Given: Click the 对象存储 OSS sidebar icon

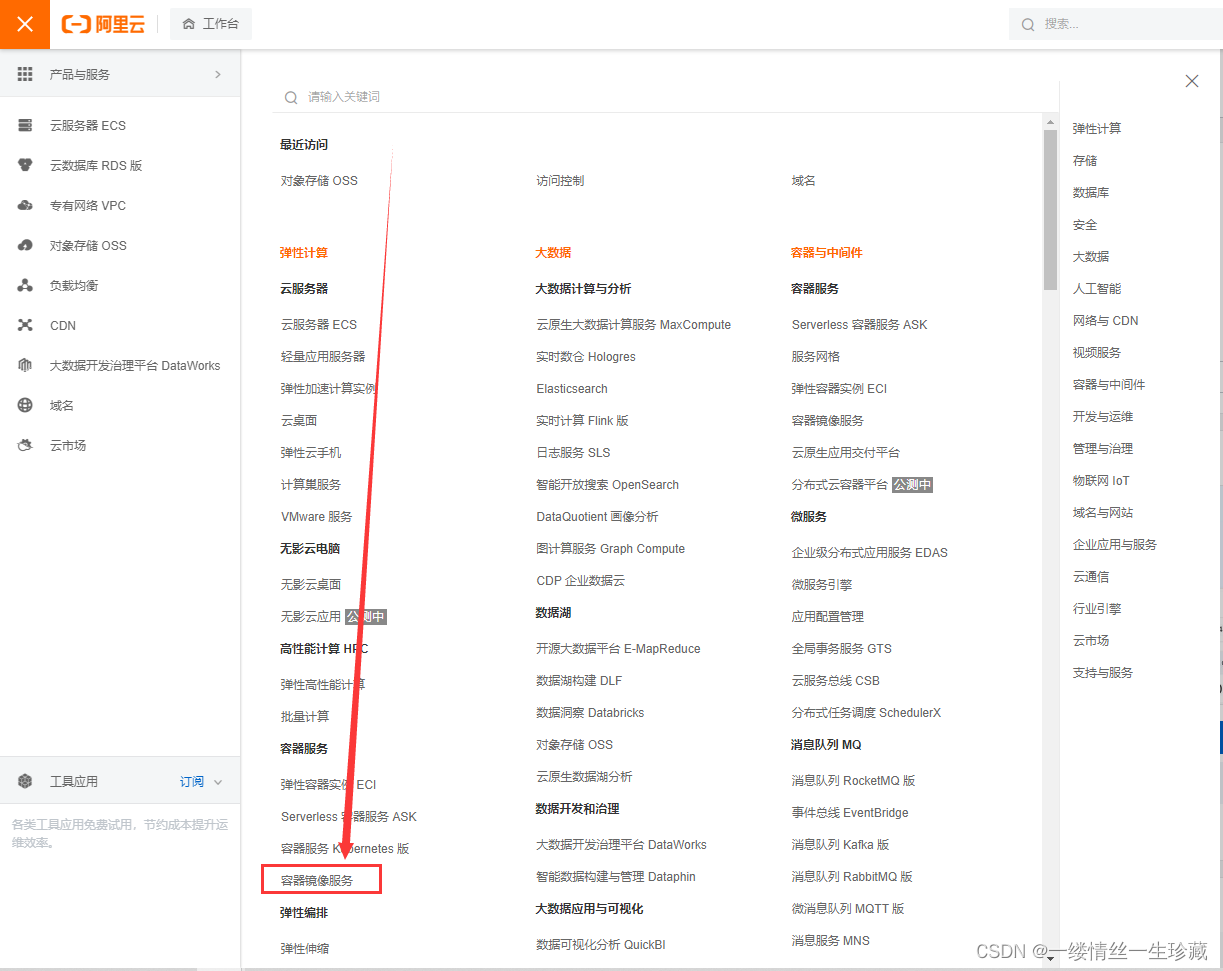Looking at the screenshot, I should [x=26, y=245].
